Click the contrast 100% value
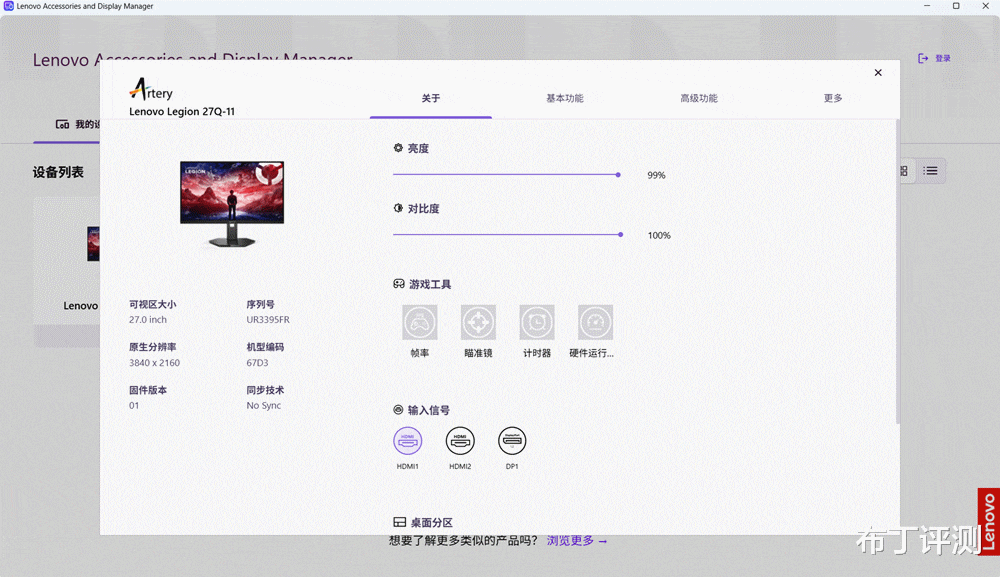Viewport: 1000px width, 577px height. tap(659, 235)
